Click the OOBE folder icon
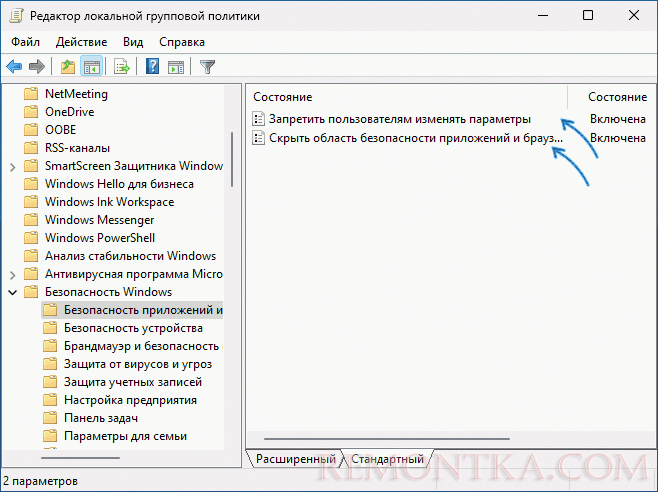658x492 pixels. pyautogui.click(x=31, y=130)
